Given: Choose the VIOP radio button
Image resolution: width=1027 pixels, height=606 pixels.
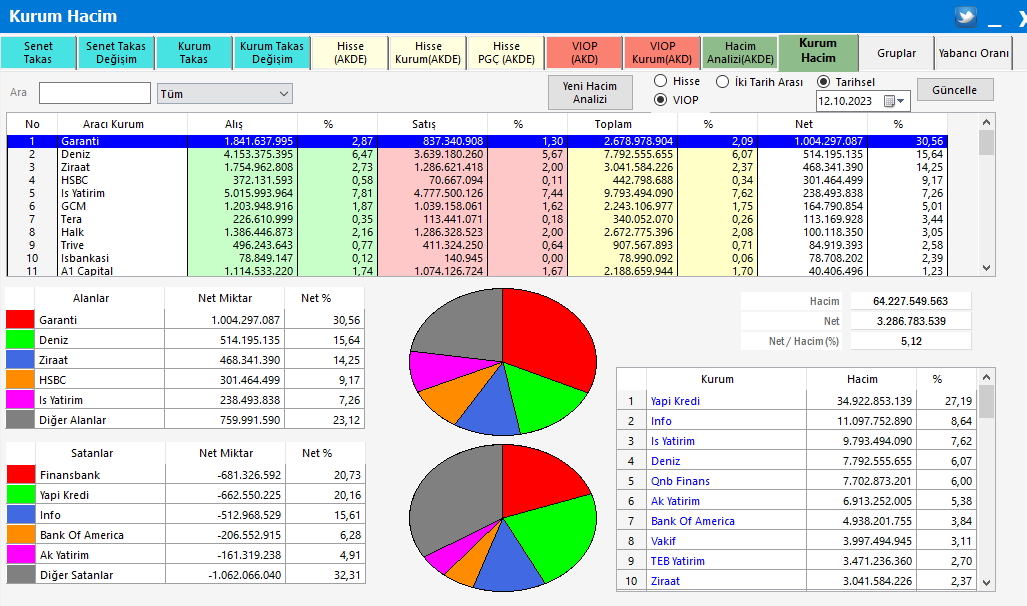Looking at the screenshot, I should tap(660, 100).
